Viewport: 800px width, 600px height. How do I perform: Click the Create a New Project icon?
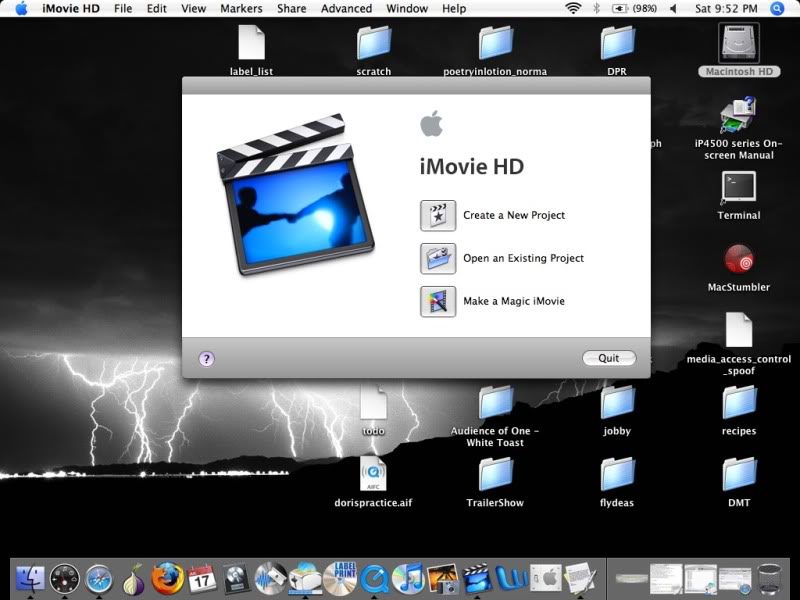(438, 216)
